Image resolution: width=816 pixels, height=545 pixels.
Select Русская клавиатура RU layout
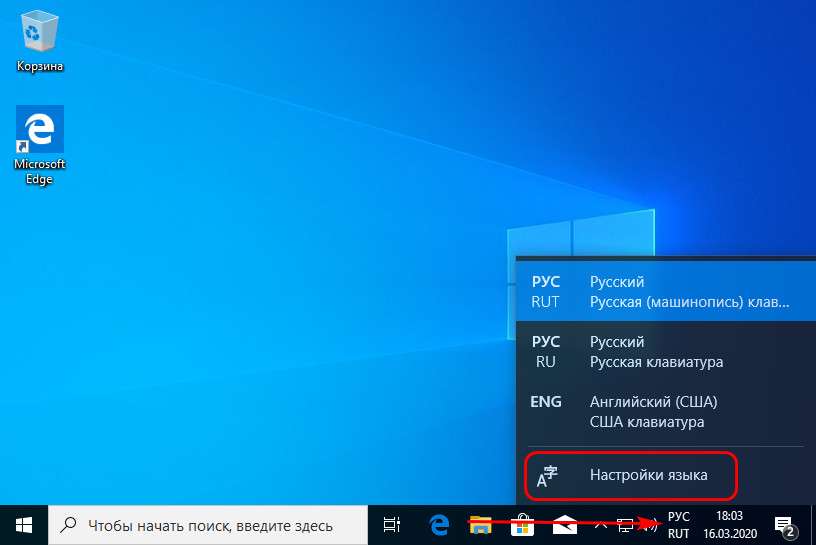(x=666, y=351)
